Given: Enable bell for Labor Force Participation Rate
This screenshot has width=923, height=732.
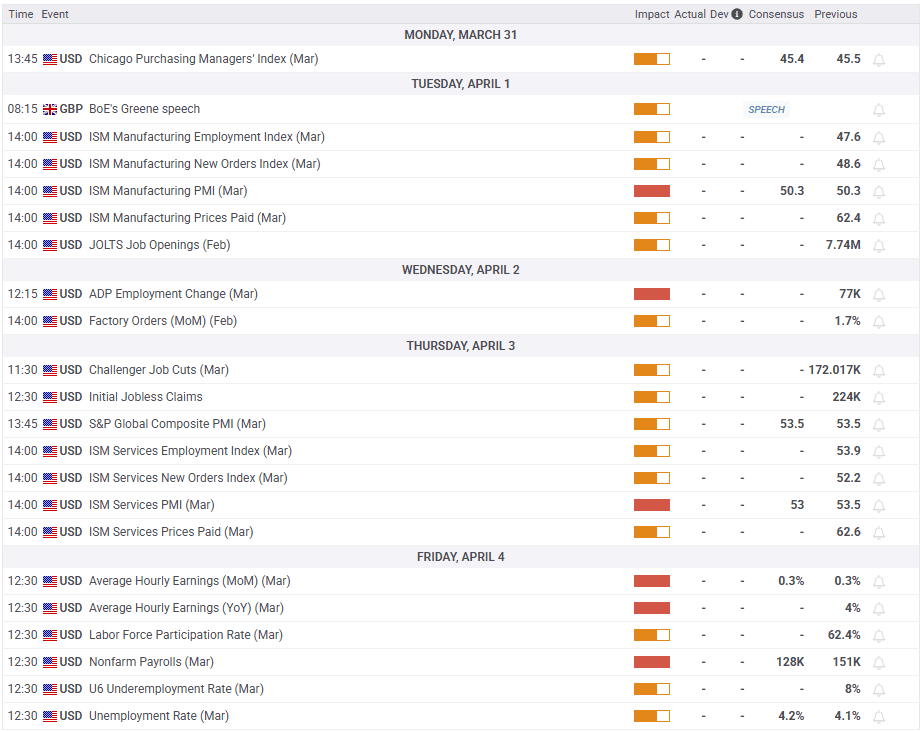Looking at the screenshot, I should pos(879,636).
